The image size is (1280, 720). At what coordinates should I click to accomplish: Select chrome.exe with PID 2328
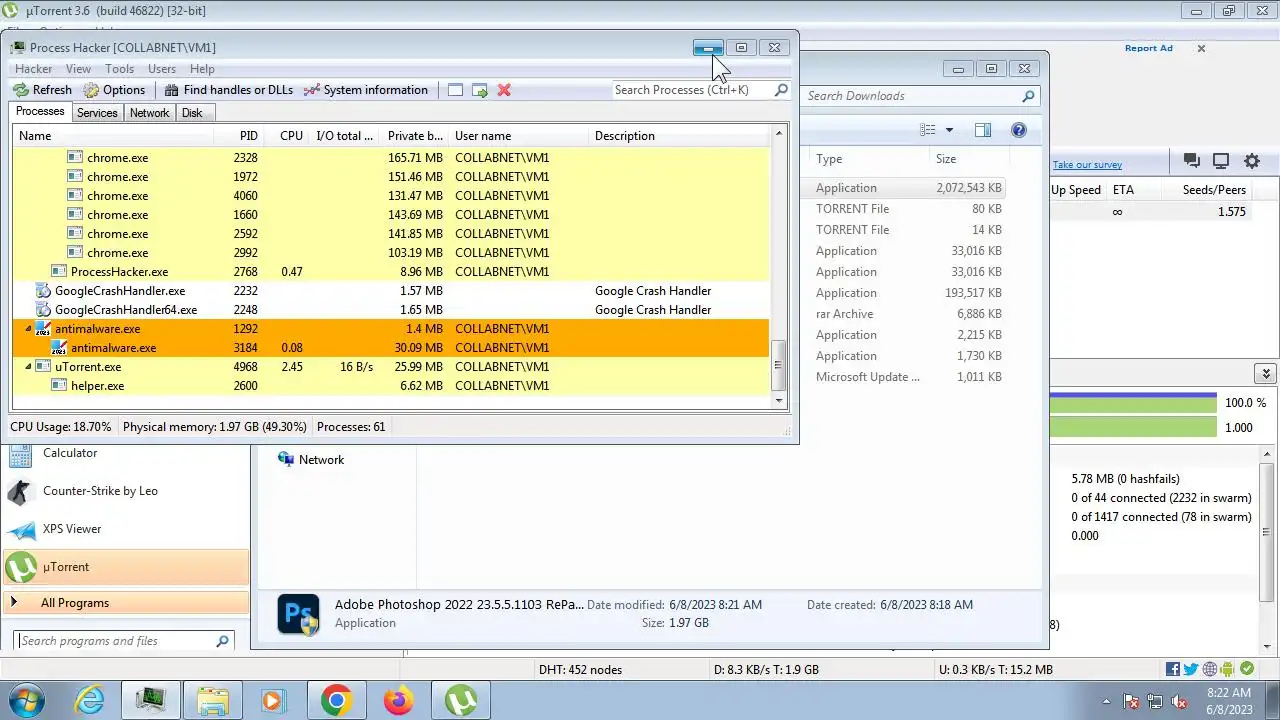pyautogui.click(x=392, y=158)
